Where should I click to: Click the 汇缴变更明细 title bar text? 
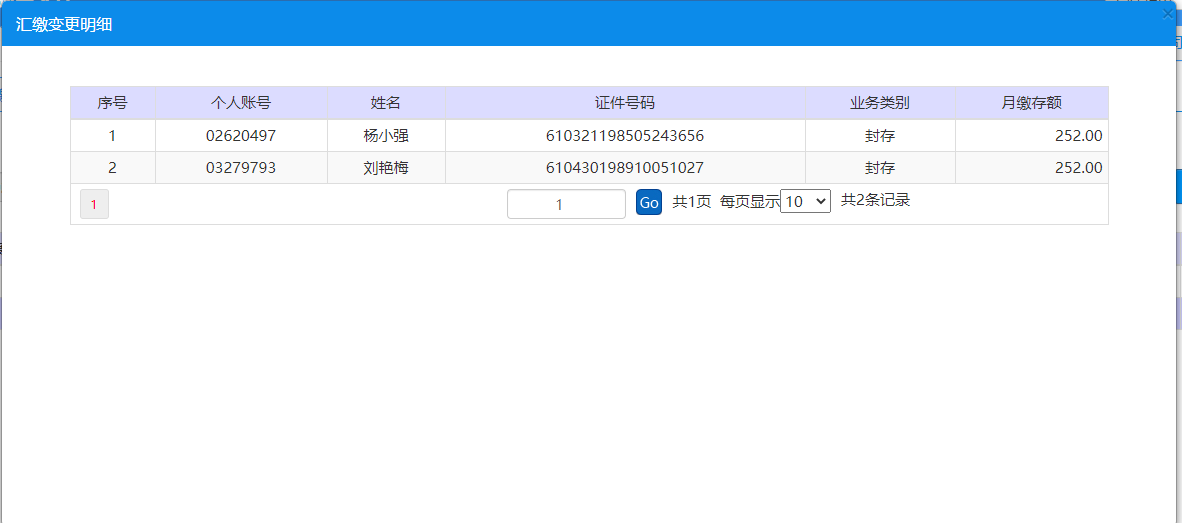tap(64, 24)
